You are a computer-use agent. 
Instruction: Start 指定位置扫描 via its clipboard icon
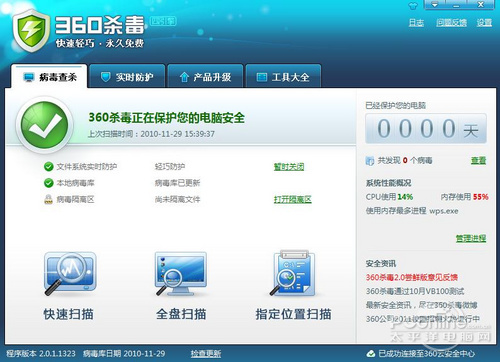click(293, 273)
